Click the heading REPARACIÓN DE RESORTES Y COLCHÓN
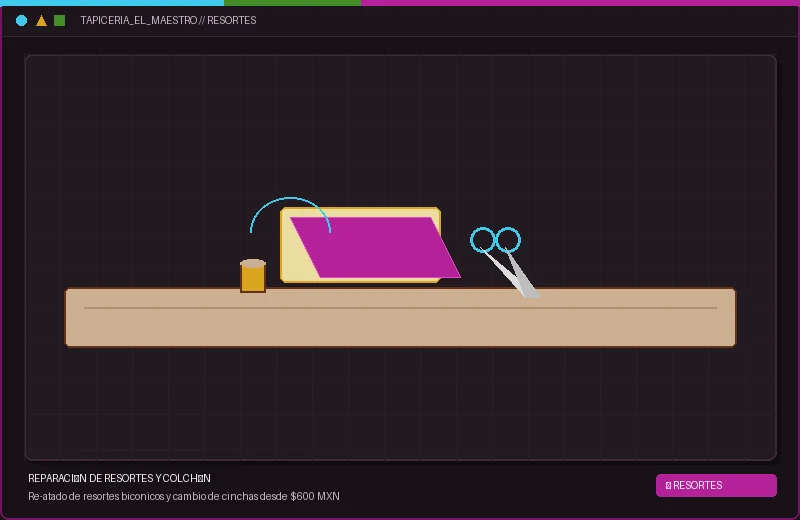800x520 pixels. [x=119, y=478]
